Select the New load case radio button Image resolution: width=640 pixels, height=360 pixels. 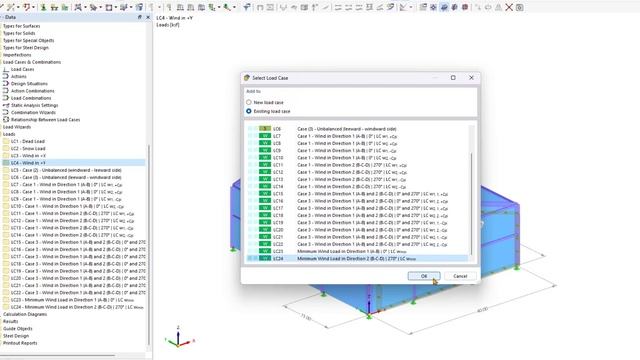click(249, 102)
